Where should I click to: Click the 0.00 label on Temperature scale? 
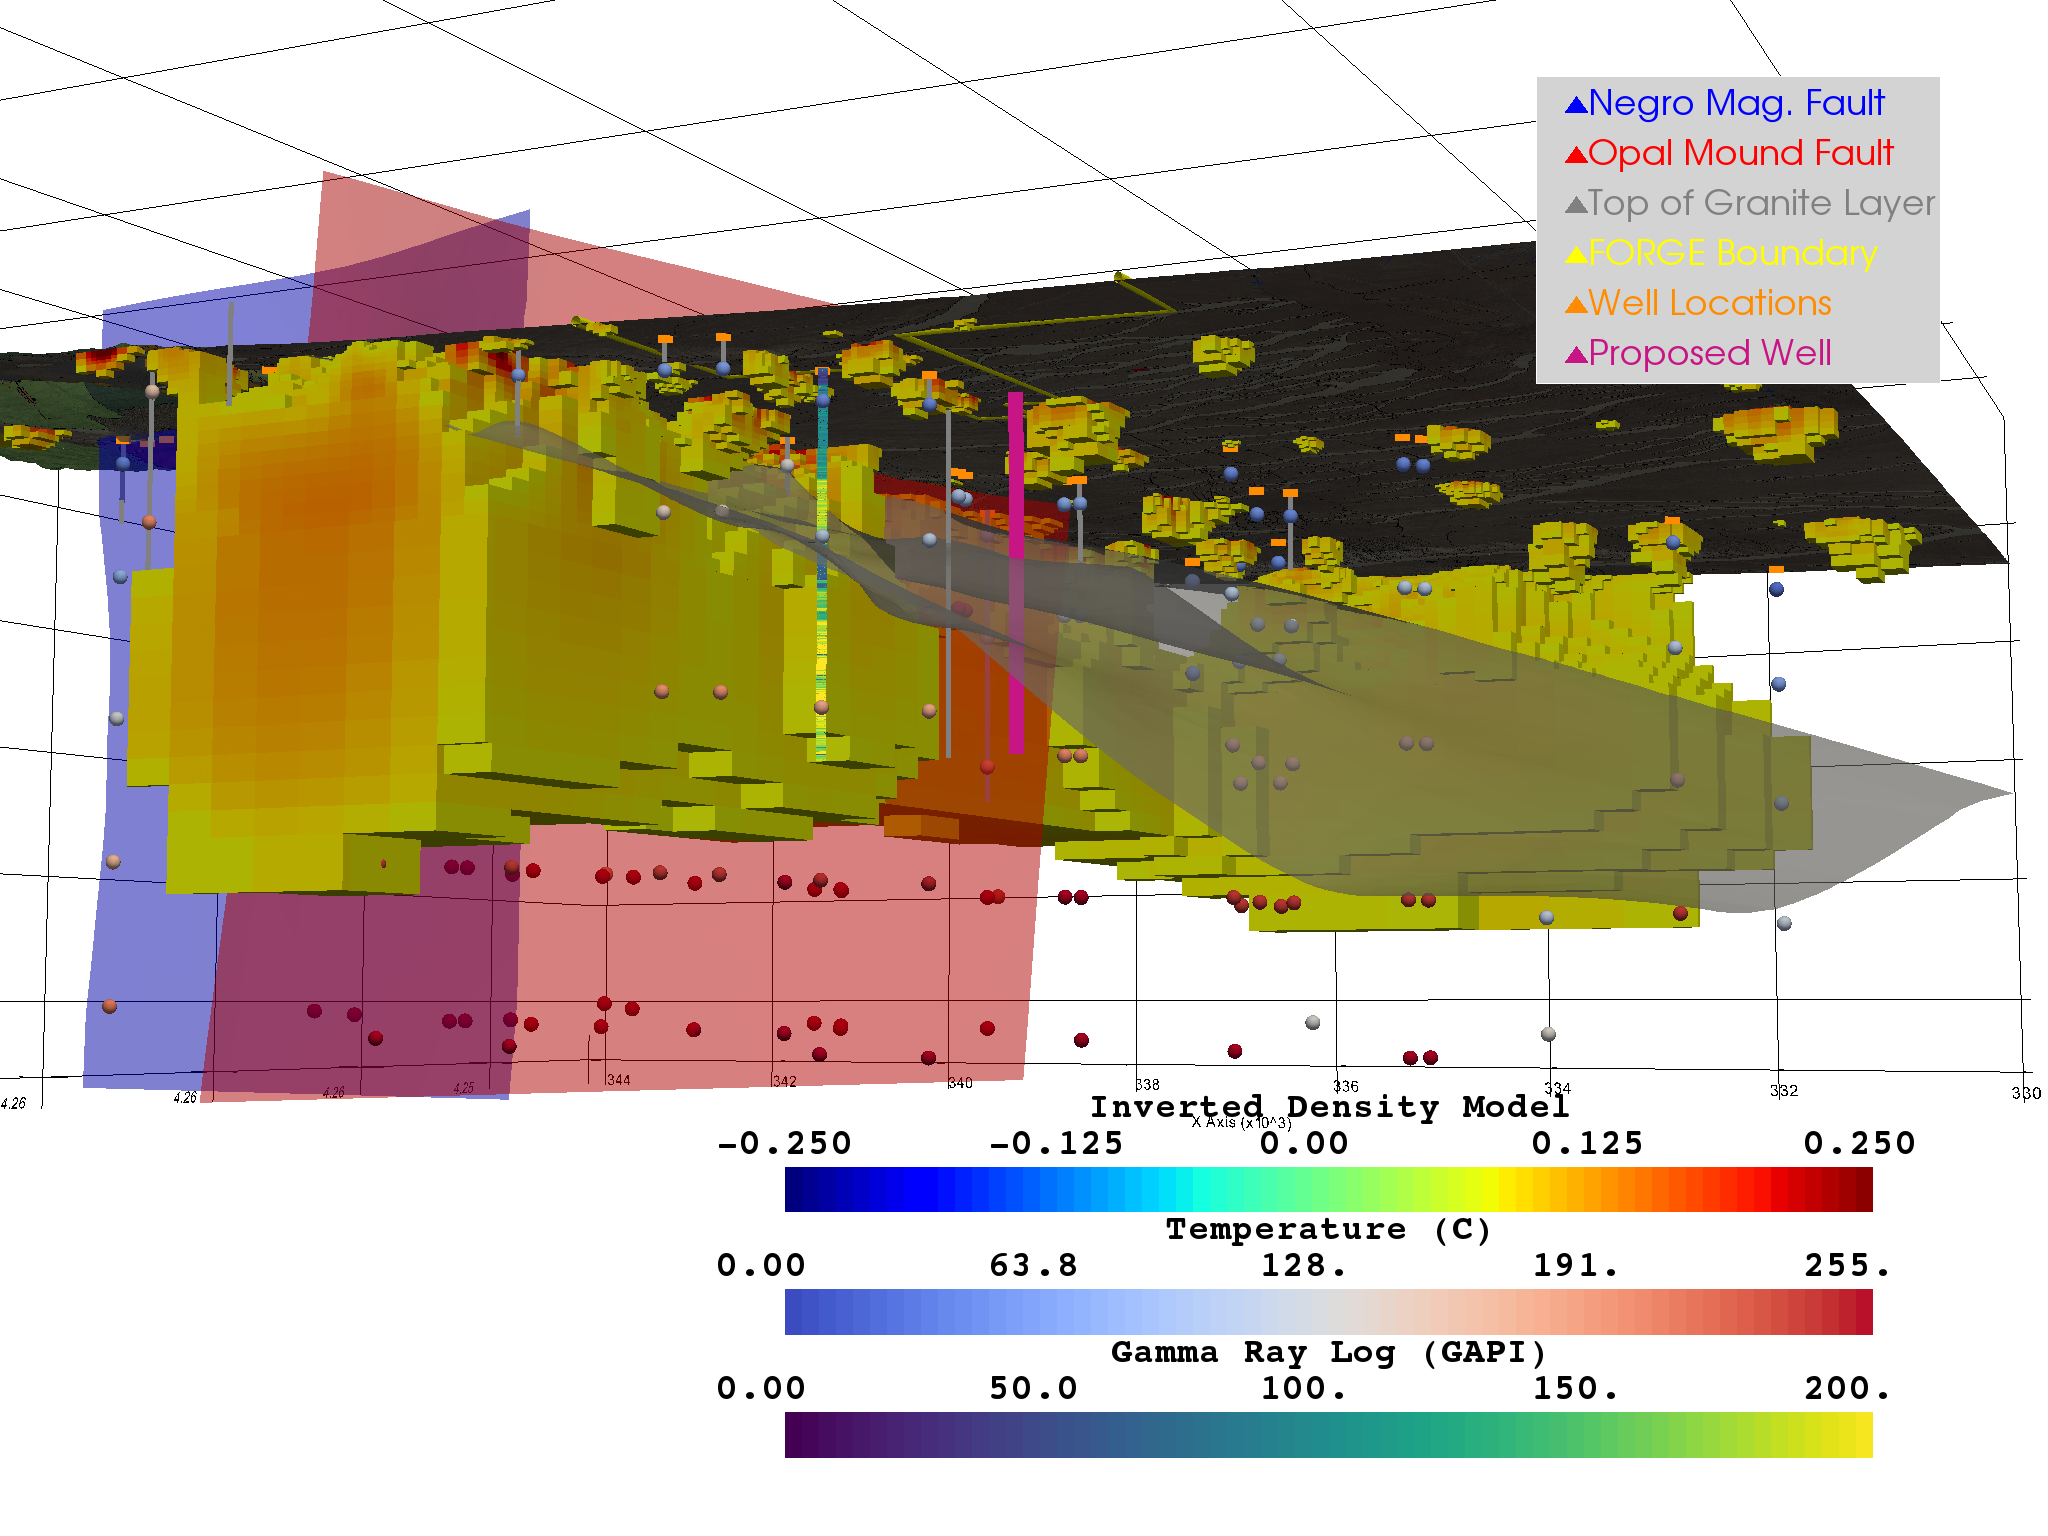click(761, 1266)
